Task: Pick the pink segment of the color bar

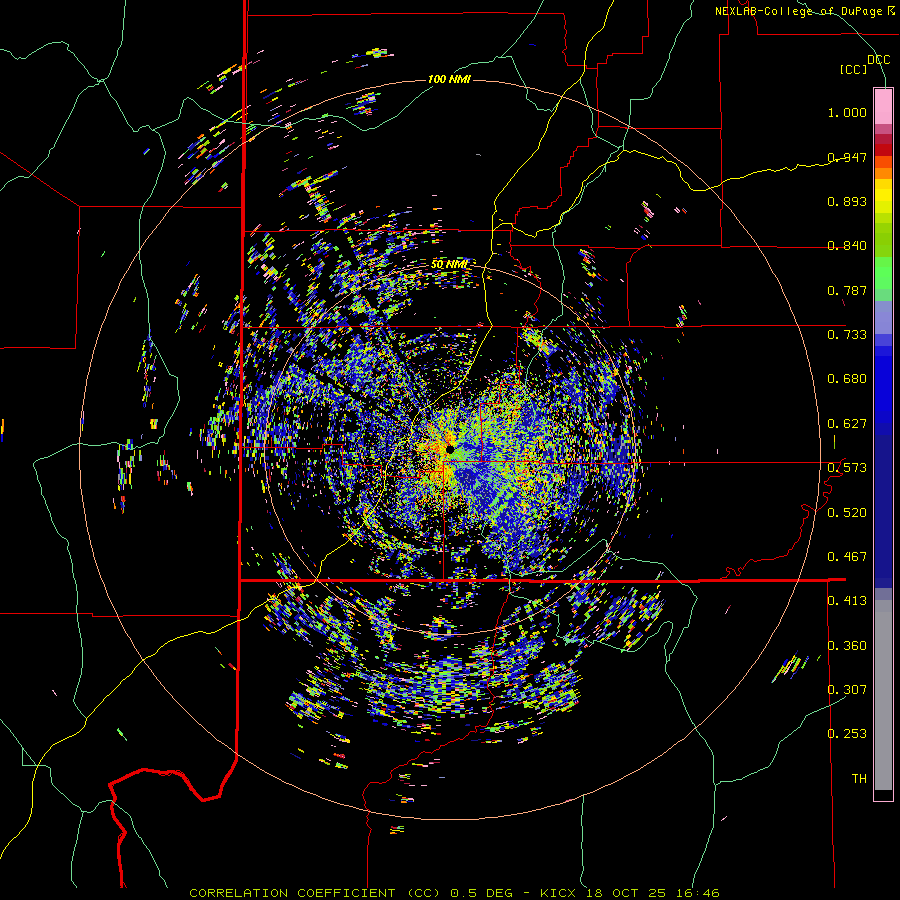Action: coord(883,106)
